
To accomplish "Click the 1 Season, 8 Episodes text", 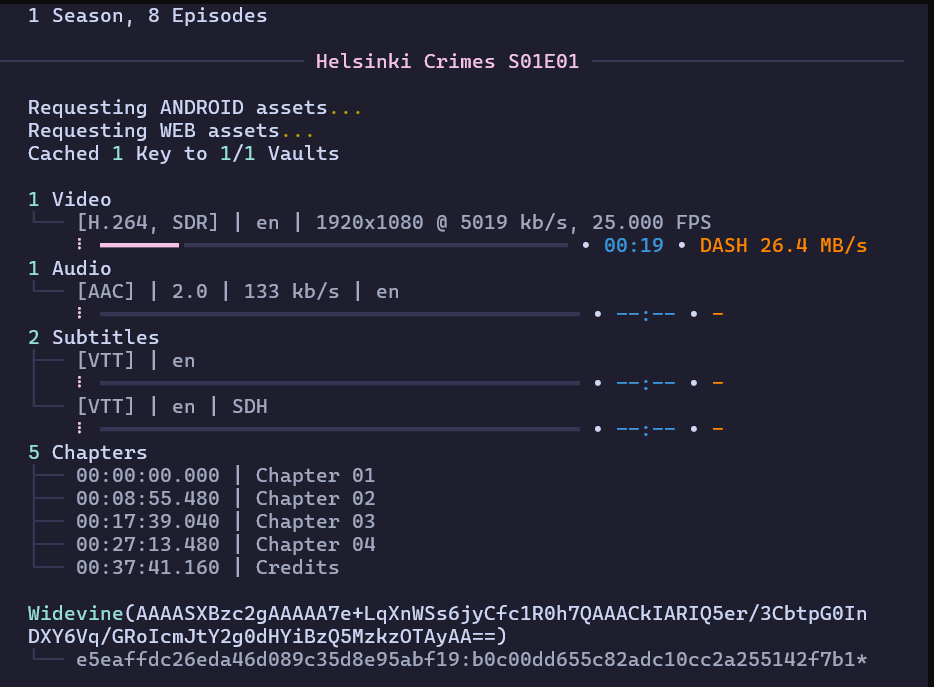I will pos(147,16).
